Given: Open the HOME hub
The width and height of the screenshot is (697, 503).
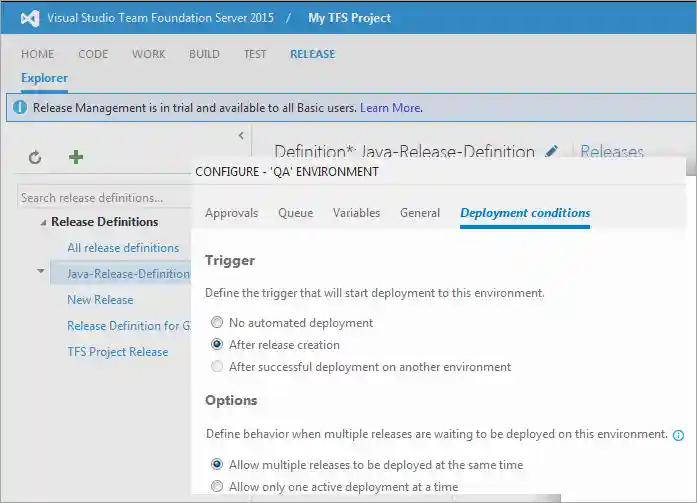Looking at the screenshot, I should 37,54.
